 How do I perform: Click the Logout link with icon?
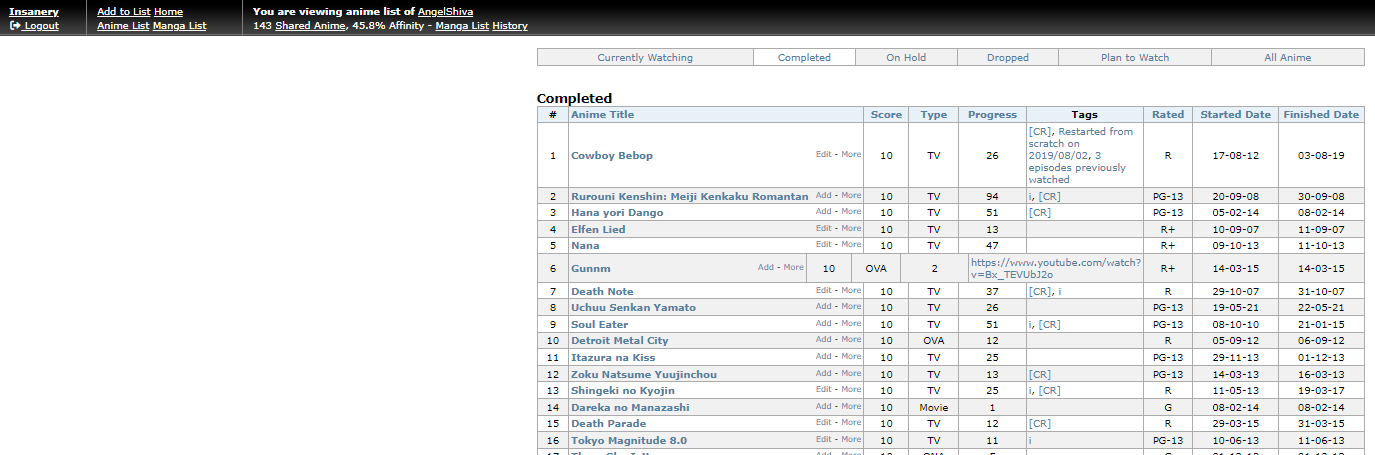click(x=35, y=26)
